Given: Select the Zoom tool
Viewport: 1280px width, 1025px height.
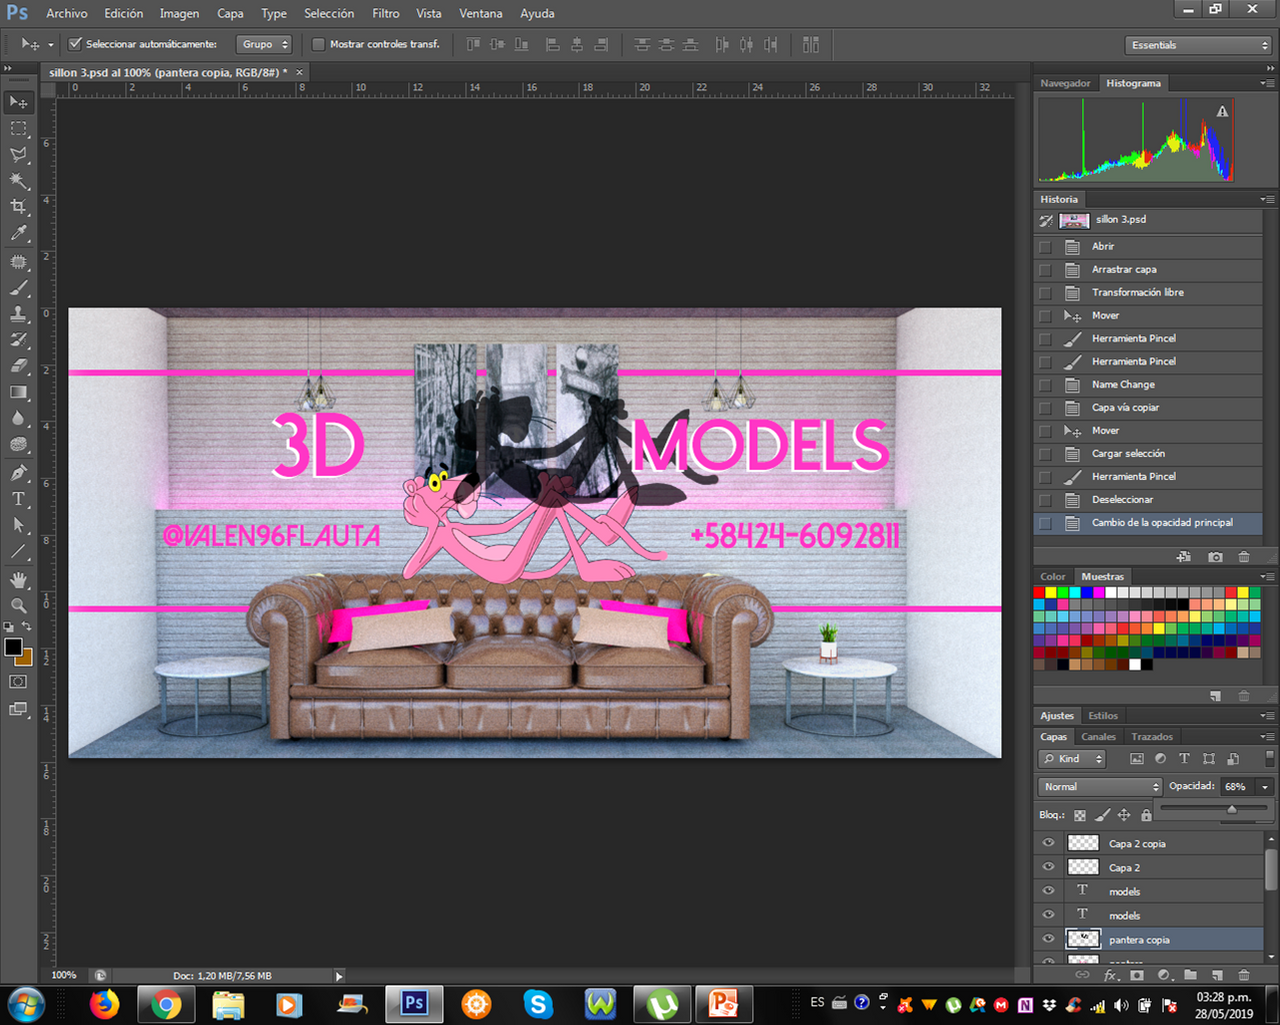Looking at the screenshot, I should tap(18, 605).
